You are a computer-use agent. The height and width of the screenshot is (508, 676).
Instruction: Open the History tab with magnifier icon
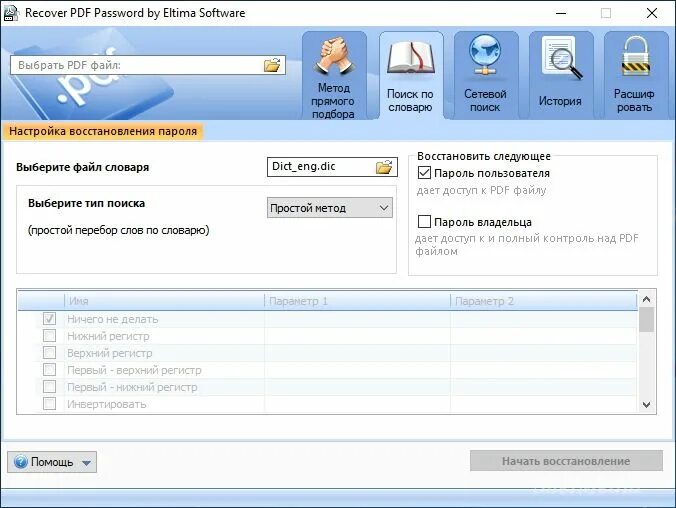point(561,76)
